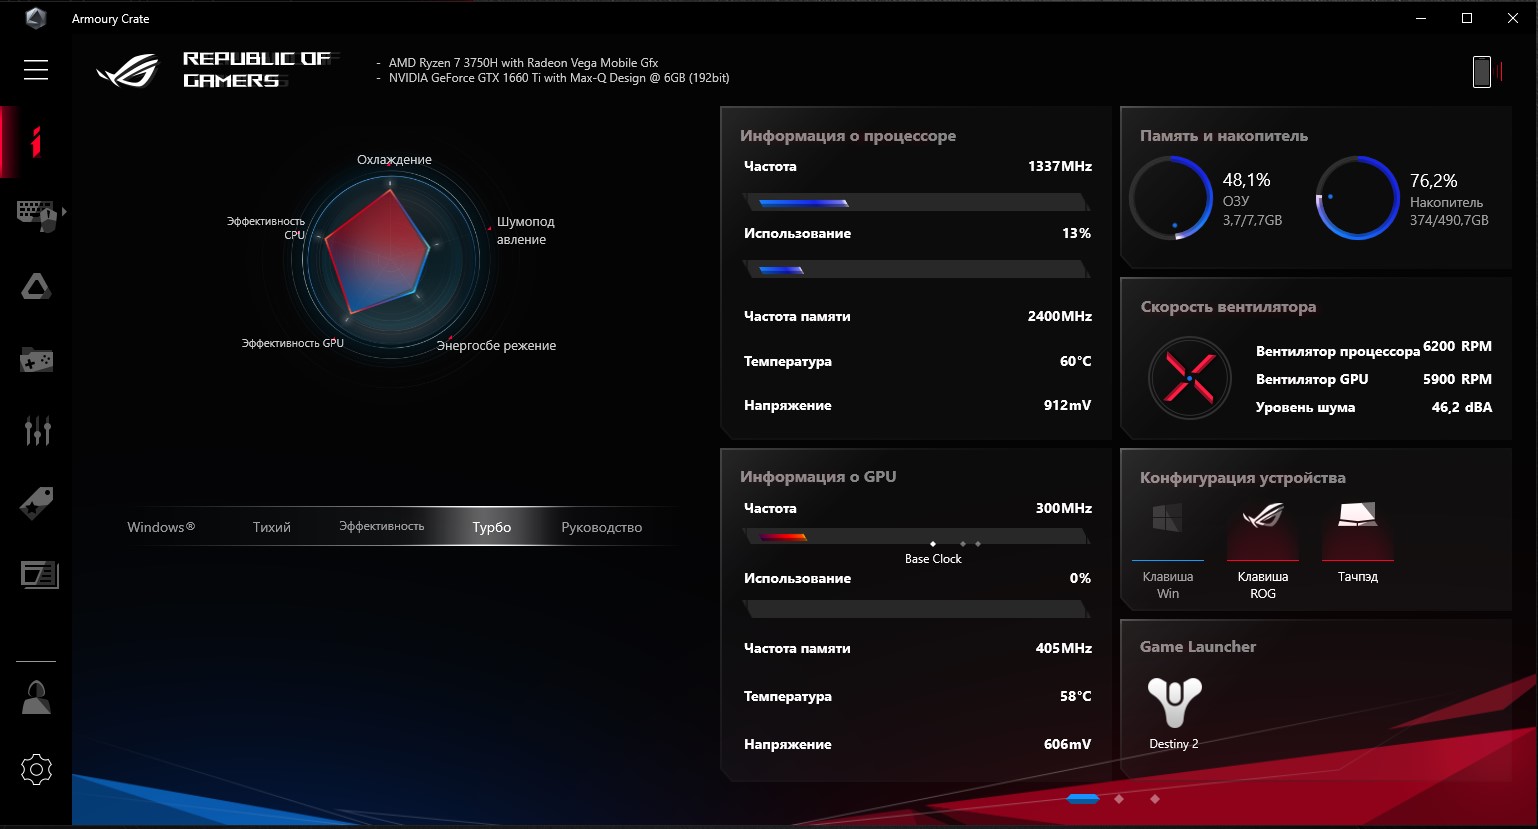Screen dimensions: 1538x829
Task: Open the Aura Sync triangle icon
Action: point(36,288)
